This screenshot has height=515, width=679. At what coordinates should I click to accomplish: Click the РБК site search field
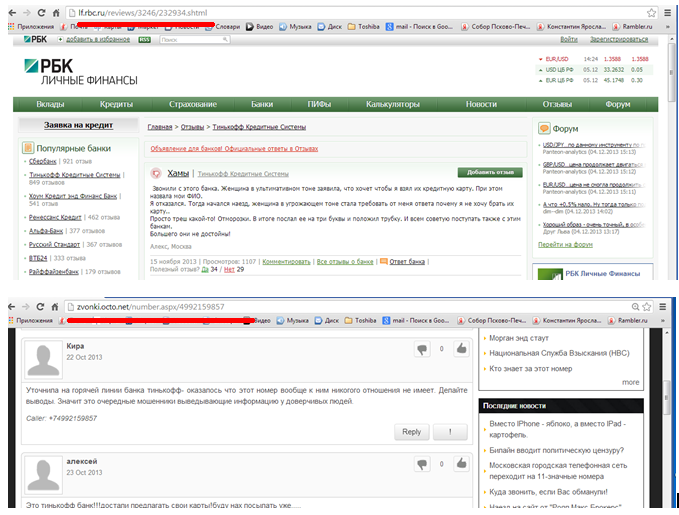pyautogui.click(x=195, y=39)
